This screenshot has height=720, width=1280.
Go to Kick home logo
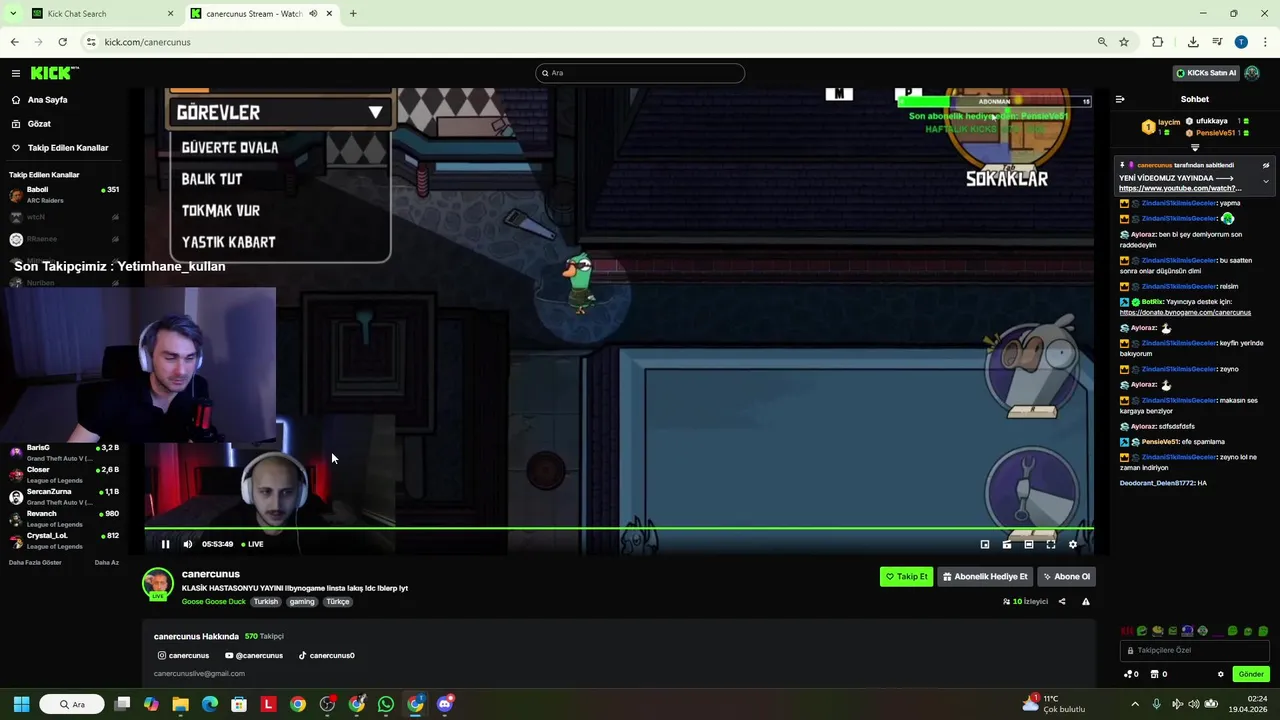(x=54, y=73)
